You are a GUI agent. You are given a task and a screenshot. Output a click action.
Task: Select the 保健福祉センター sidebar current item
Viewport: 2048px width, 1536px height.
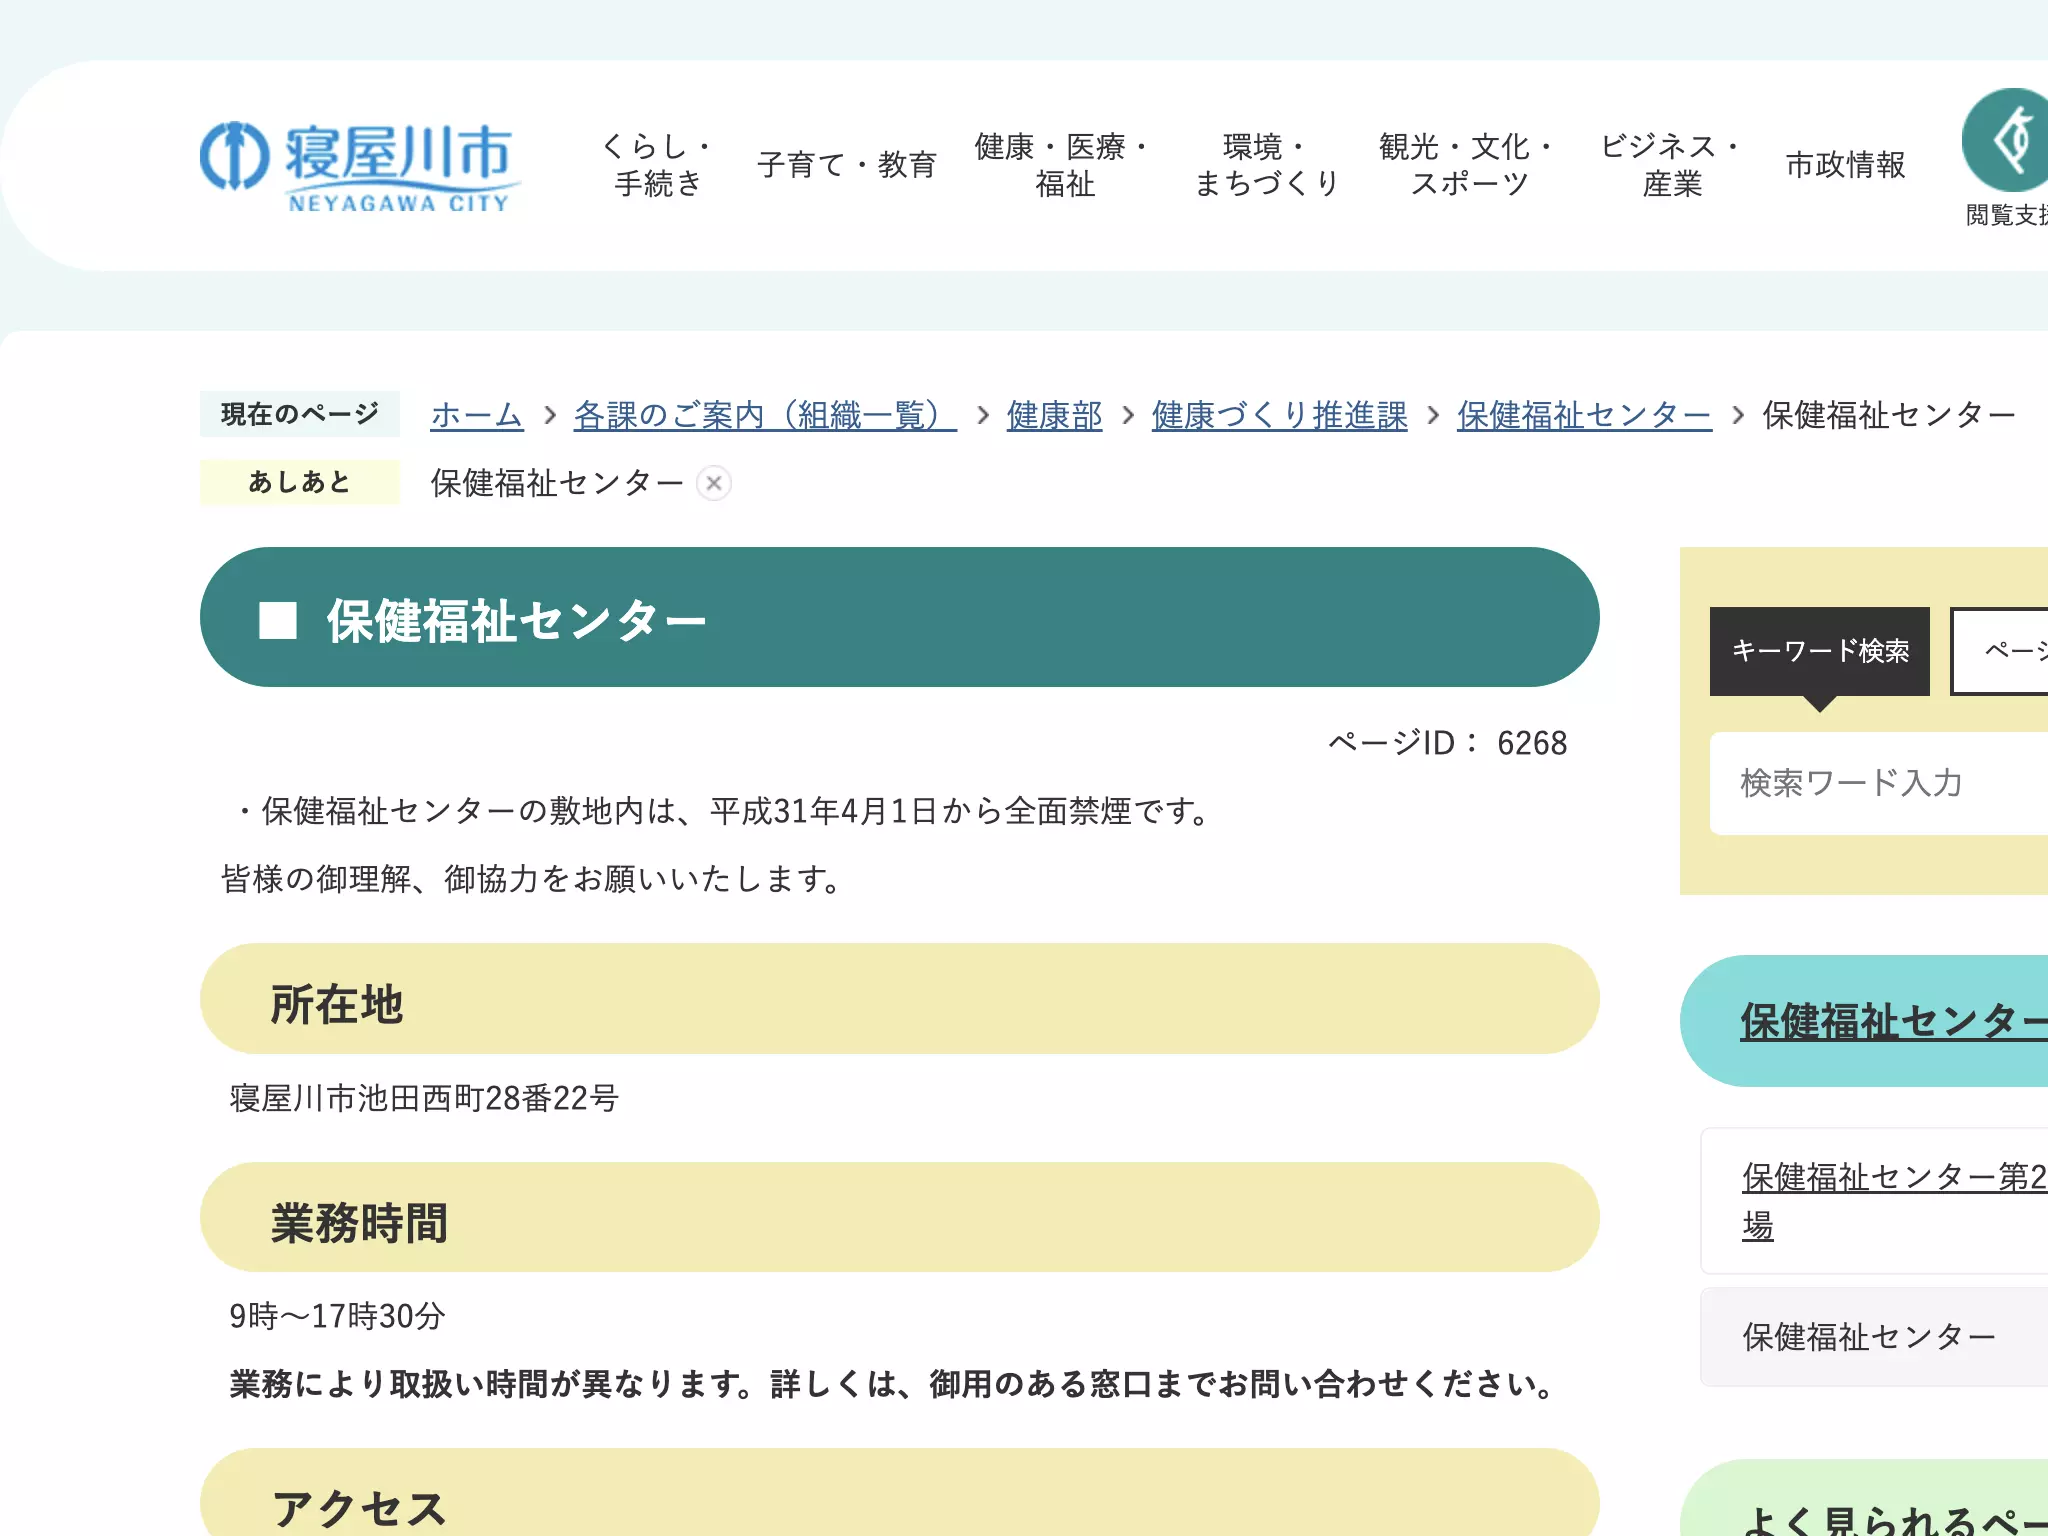(1874, 1337)
